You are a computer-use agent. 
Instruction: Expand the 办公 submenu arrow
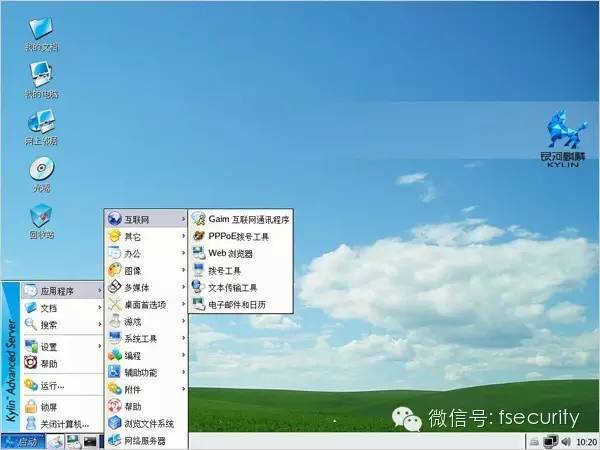point(183,253)
